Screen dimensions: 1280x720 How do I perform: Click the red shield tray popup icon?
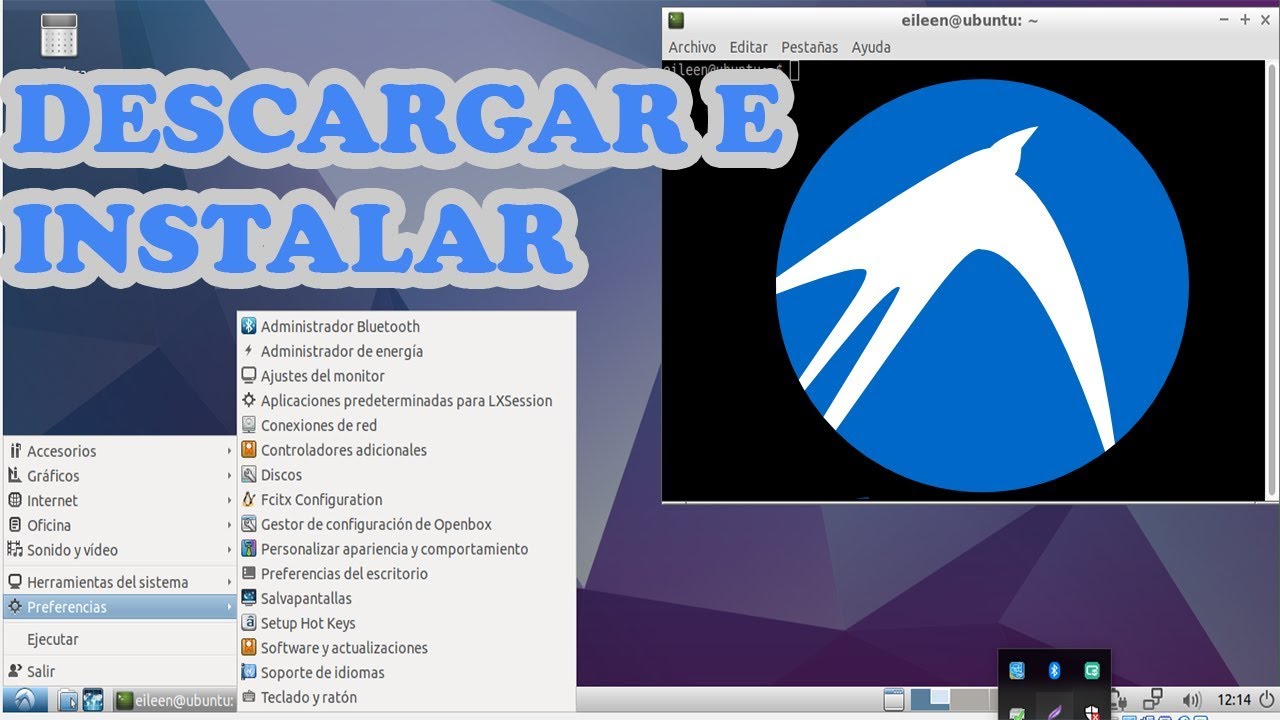pyautogui.click(x=1091, y=711)
